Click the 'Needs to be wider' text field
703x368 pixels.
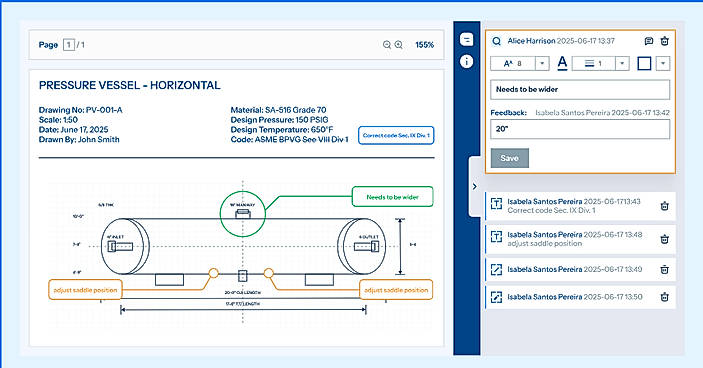[x=580, y=90]
